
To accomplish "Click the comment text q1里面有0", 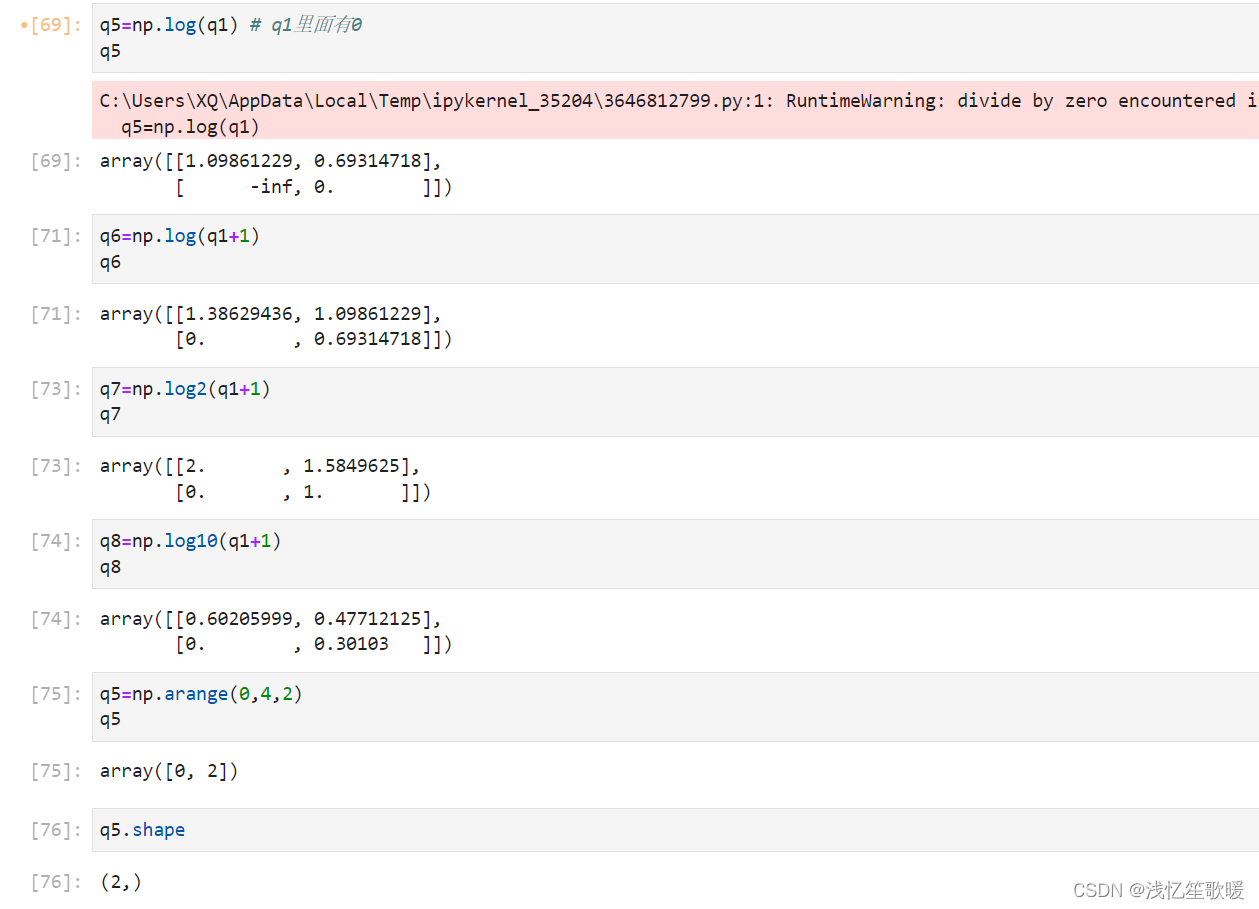I will [306, 25].
